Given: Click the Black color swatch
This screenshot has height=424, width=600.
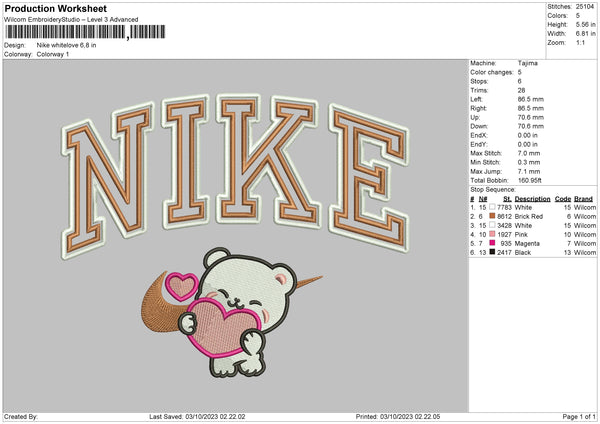Looking at the screenshot, I should coord(492,252).
